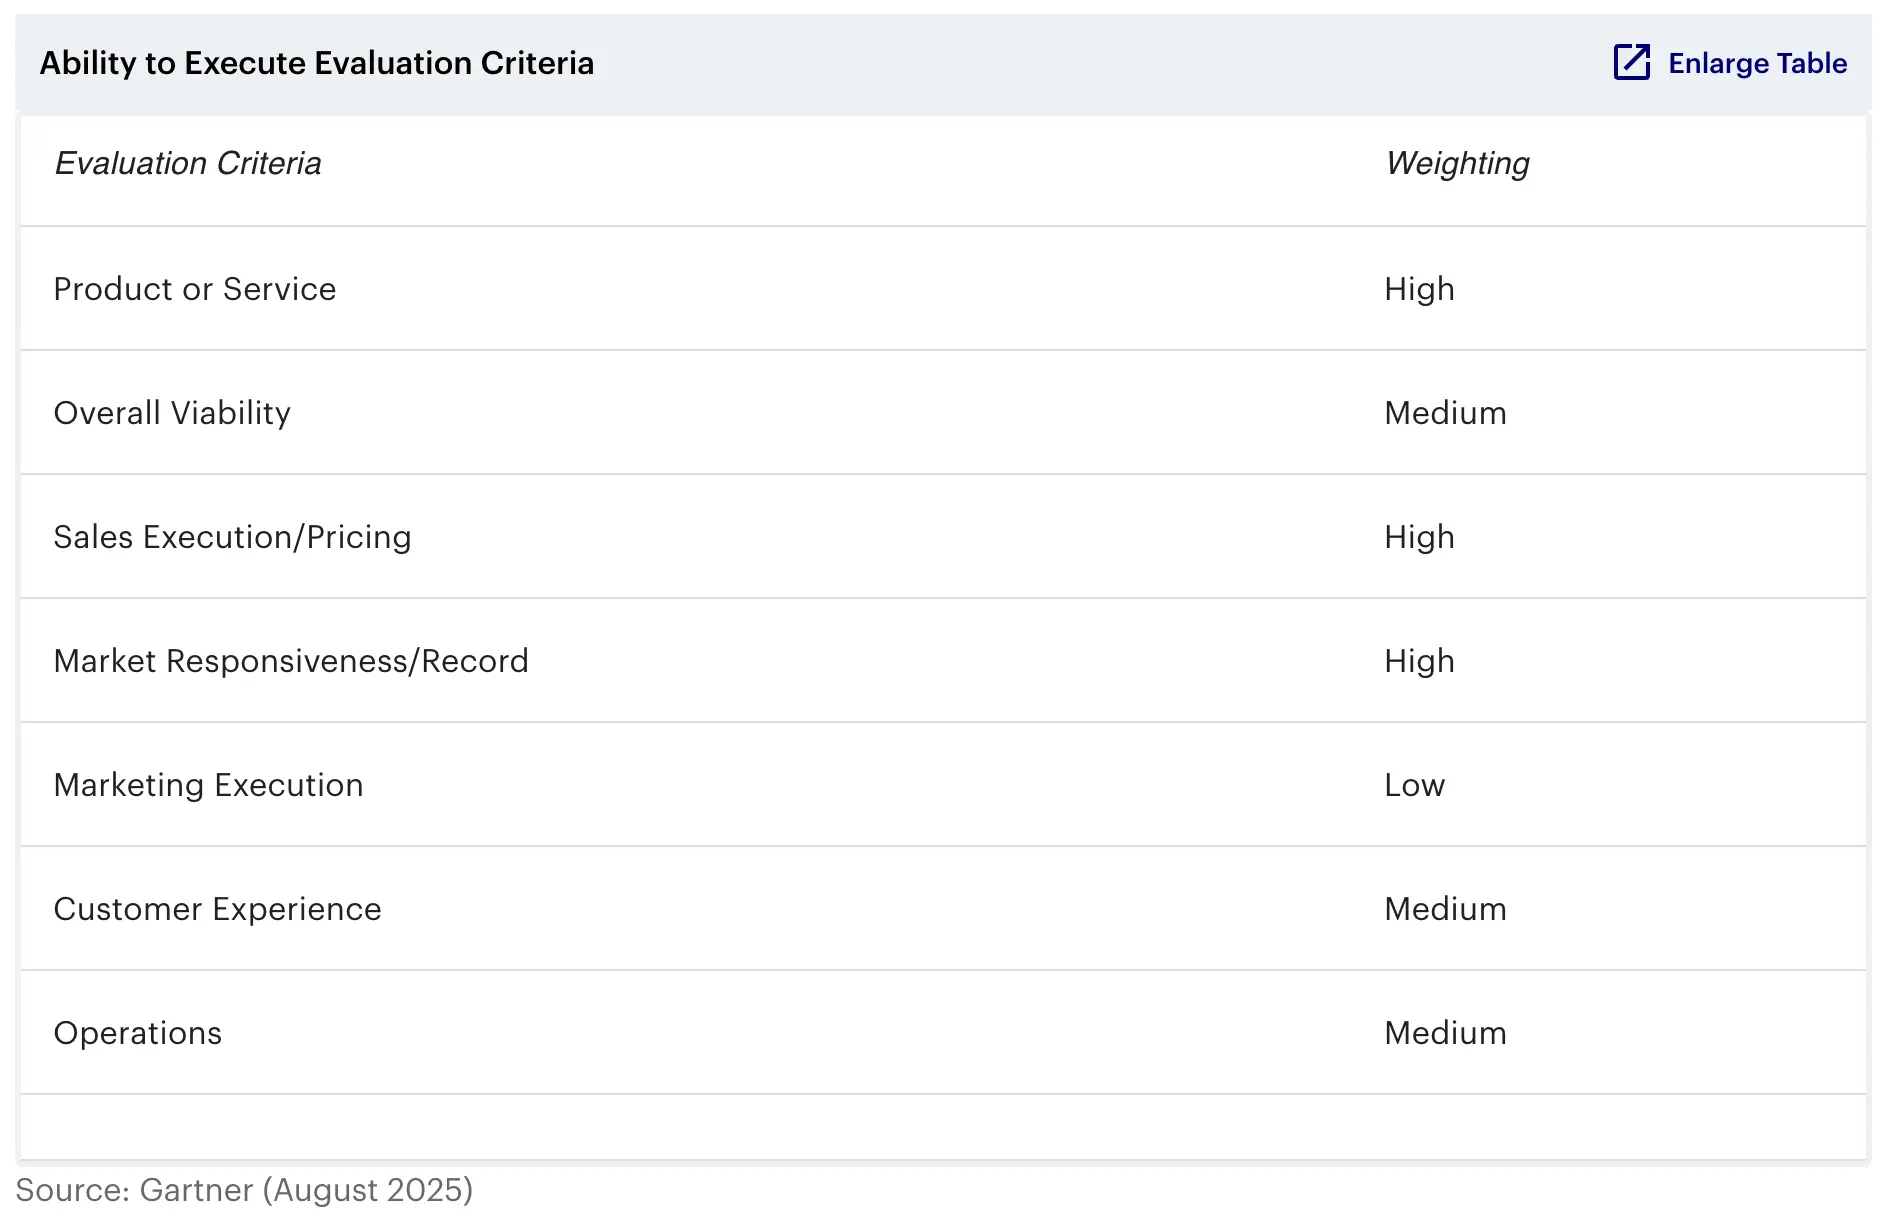Image resolution: width=1882 pixels, height=1214 pixels.
Task: Select the Evaluation Criteria column header
Action: click(x=188, y=163)
